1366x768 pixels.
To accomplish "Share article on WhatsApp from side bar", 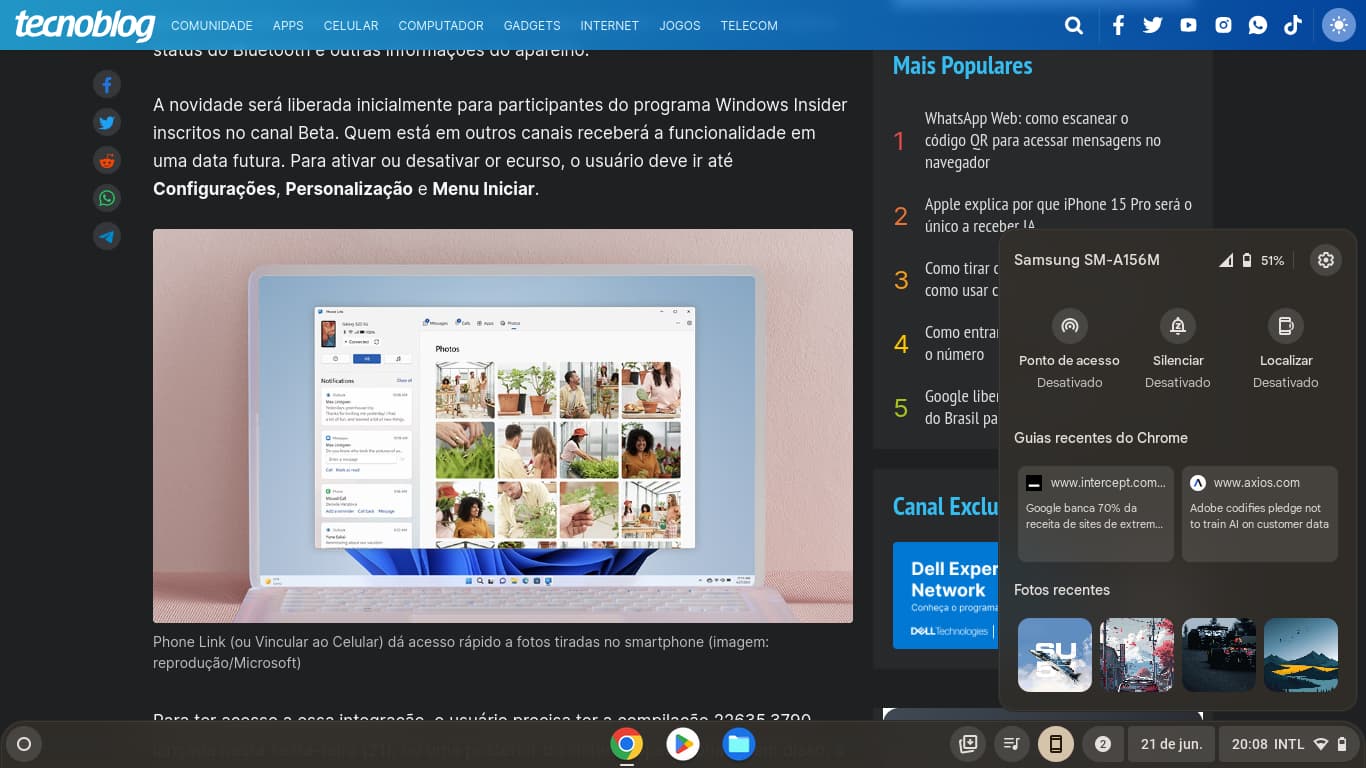I will [x=107, y=198].
